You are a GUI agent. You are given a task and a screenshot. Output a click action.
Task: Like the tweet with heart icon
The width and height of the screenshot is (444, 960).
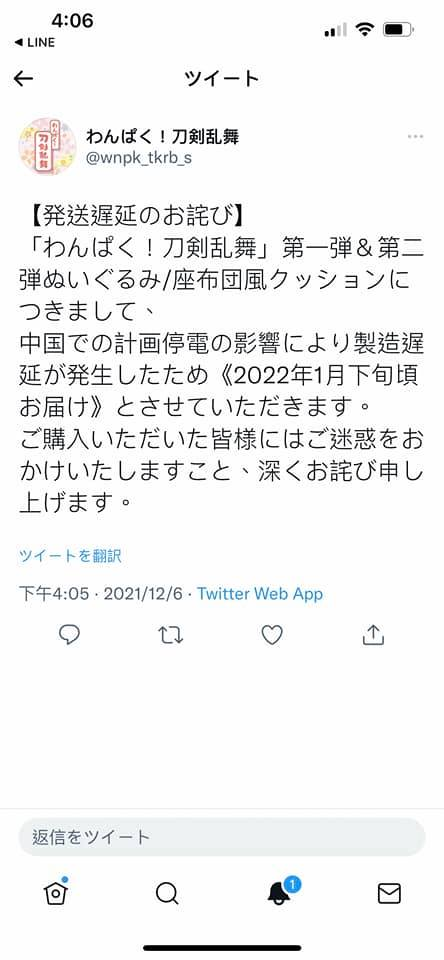click(x=272, y=636)
